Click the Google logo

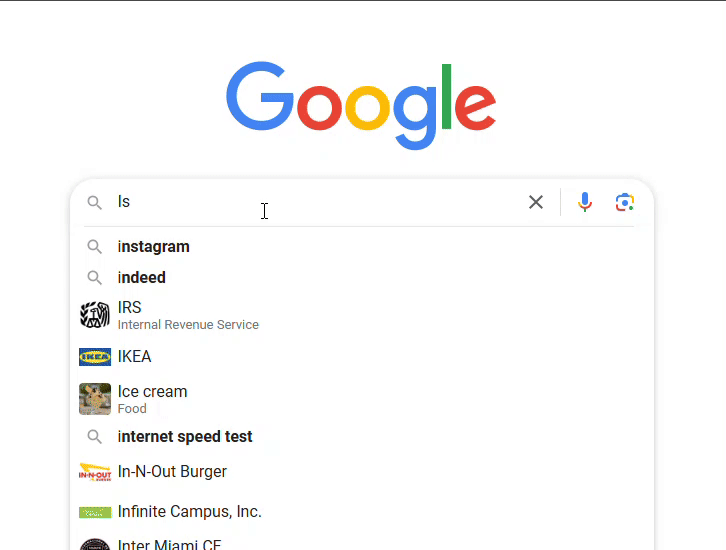tap(361, 105)
